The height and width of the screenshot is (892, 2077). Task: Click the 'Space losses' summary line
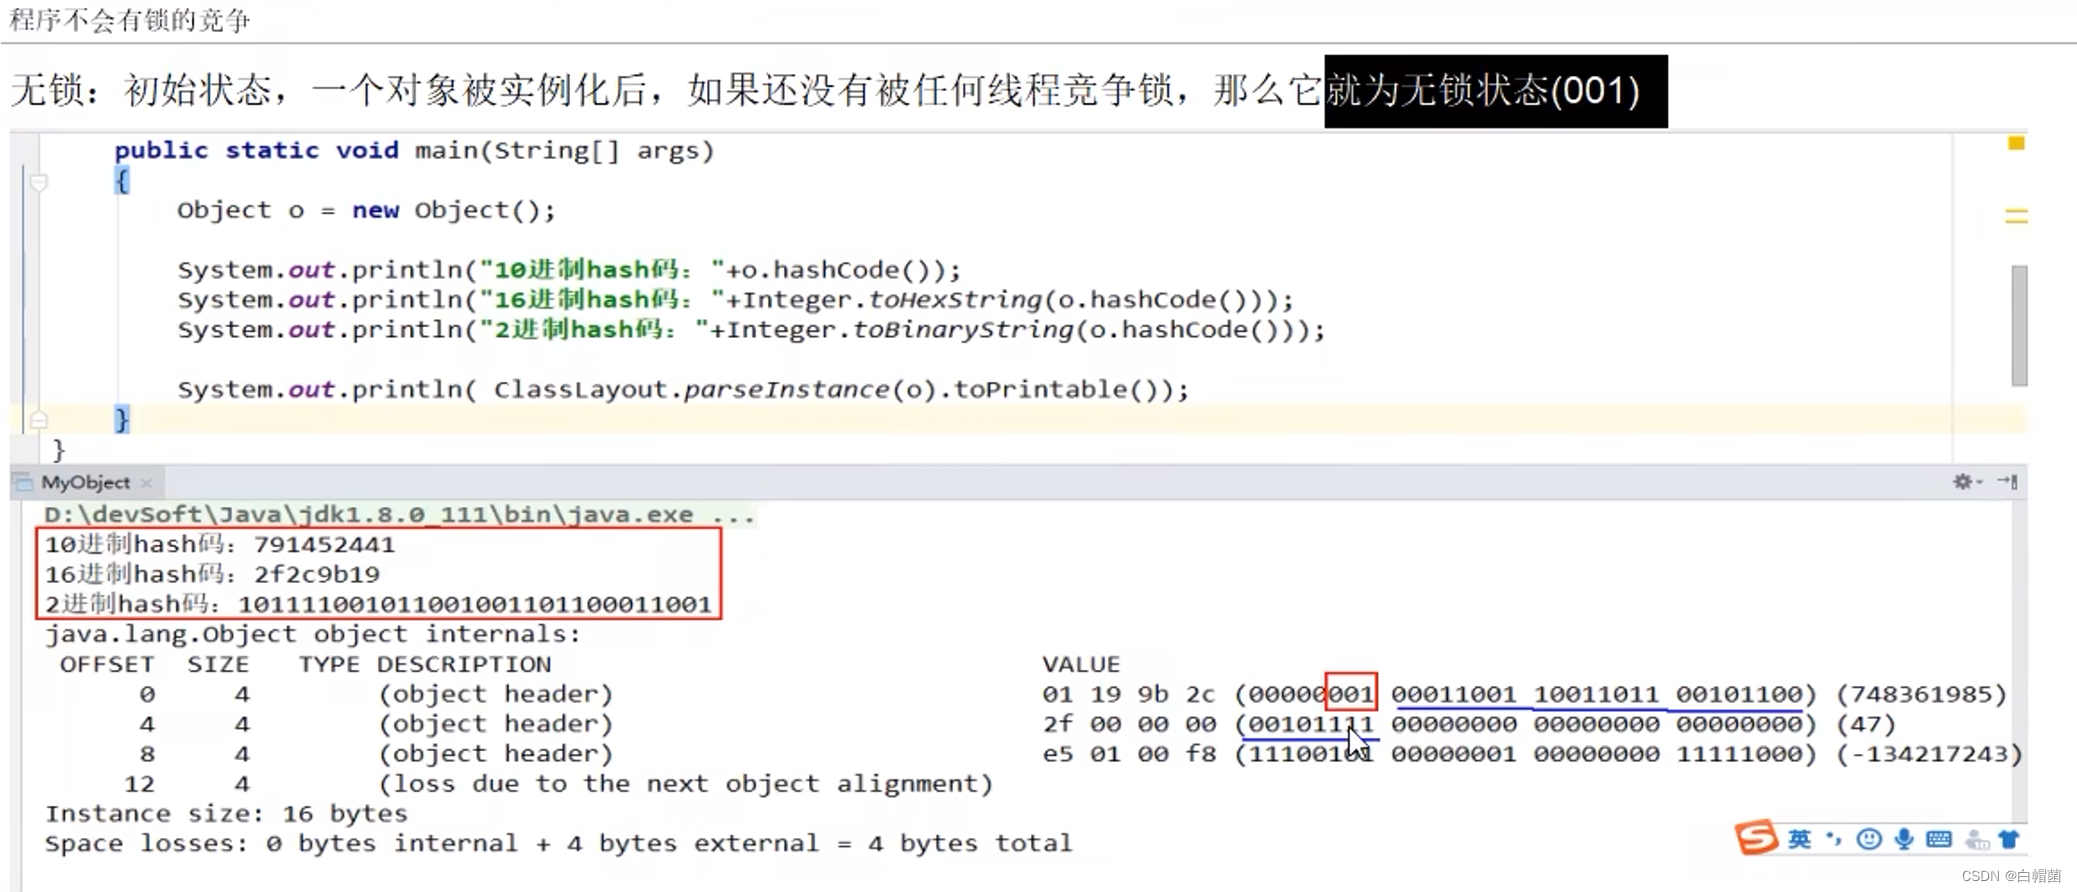coord(558,843)
